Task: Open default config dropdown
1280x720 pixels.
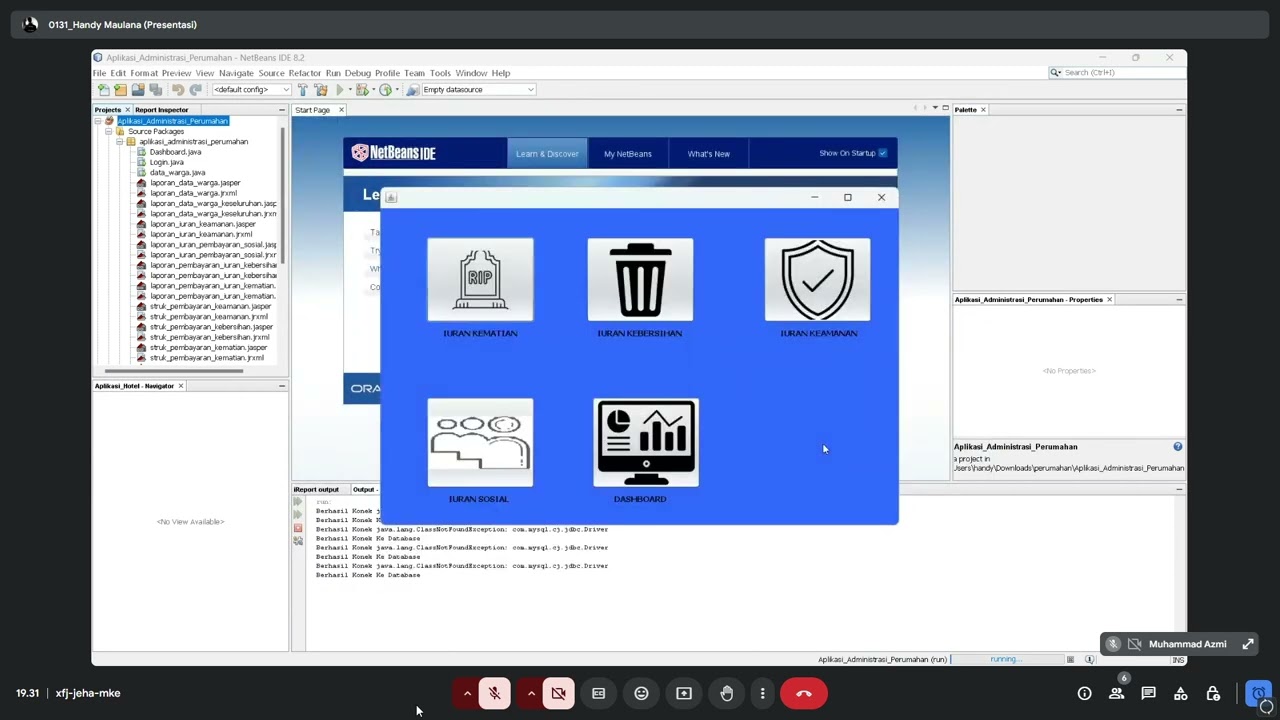Action: click(x=251, y=90)
